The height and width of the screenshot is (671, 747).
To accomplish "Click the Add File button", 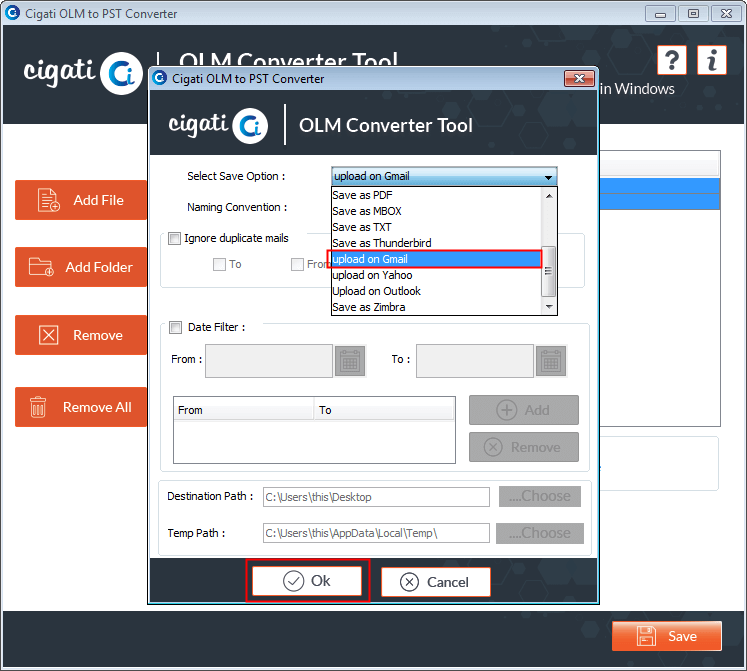I will click(x=81, y=200).
